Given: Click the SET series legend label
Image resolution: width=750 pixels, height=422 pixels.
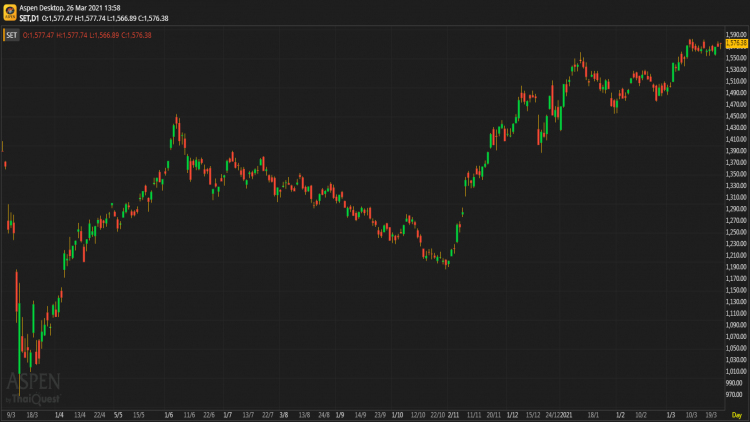Looking at the screenshot, I should coord(11,35).
